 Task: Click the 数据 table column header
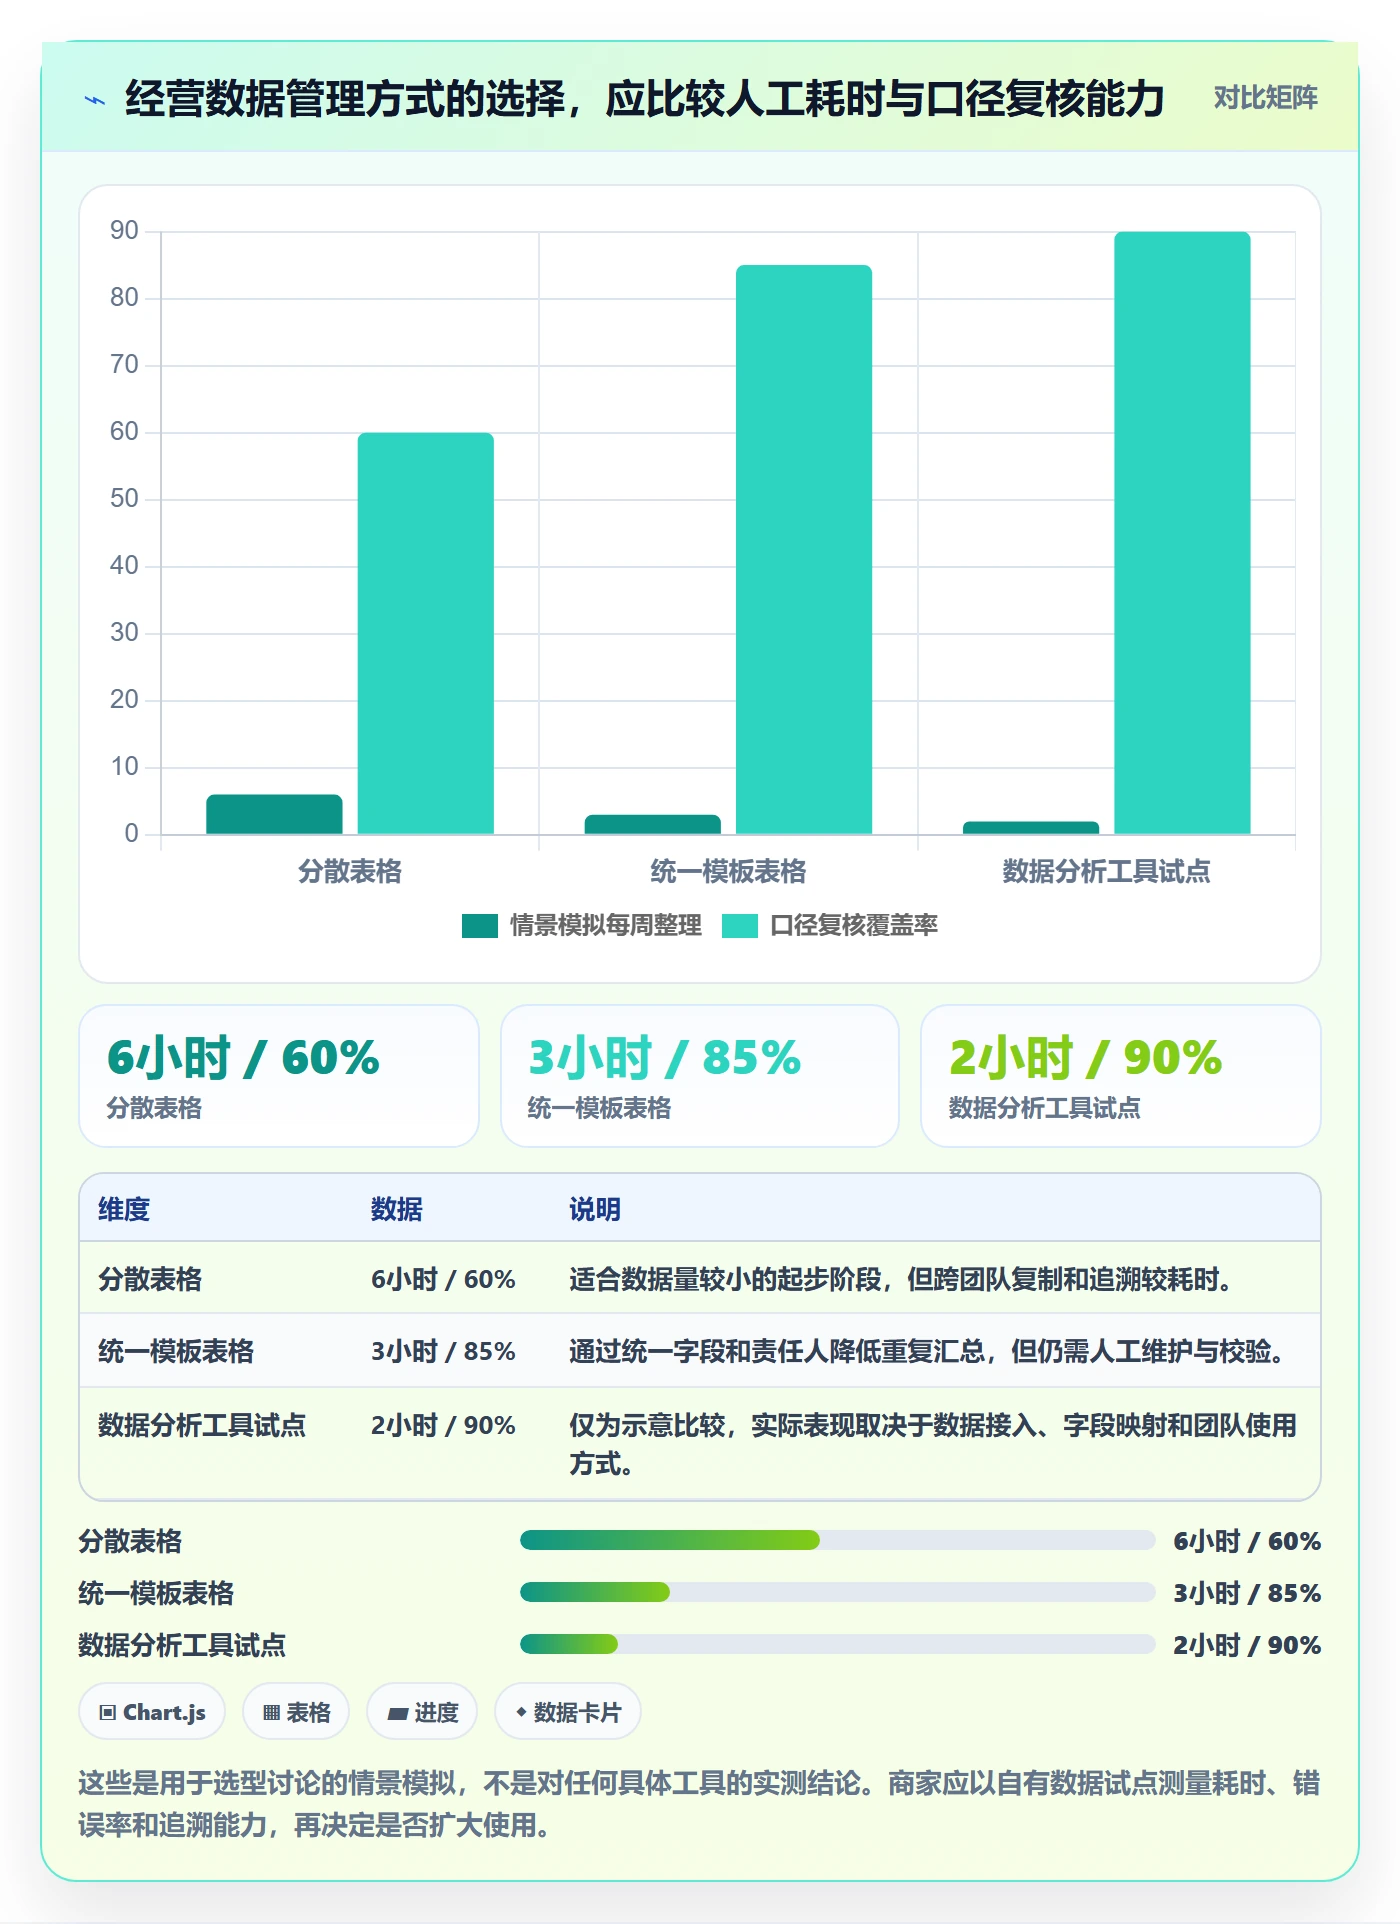pos(397,1209)
